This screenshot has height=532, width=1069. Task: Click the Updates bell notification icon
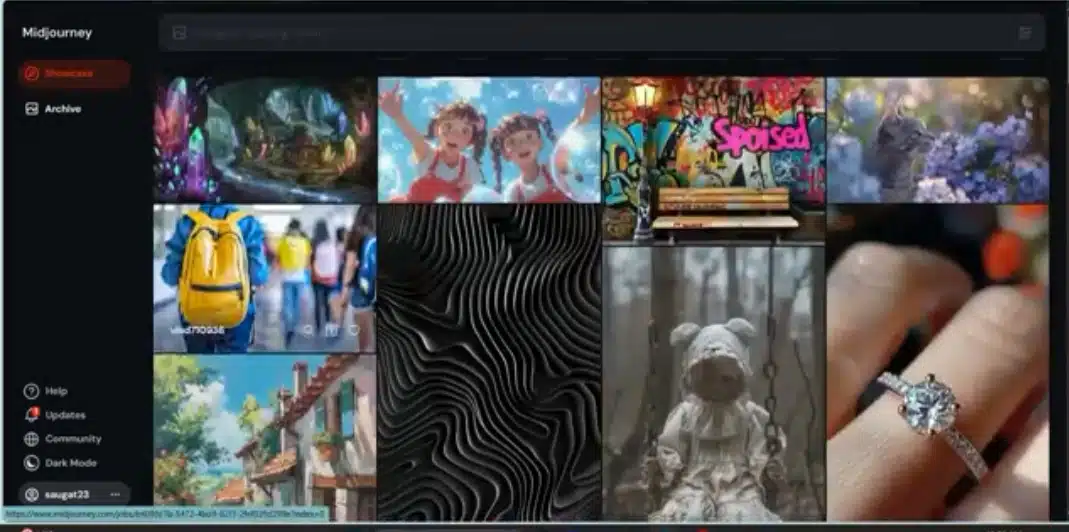tap(31, 415)
